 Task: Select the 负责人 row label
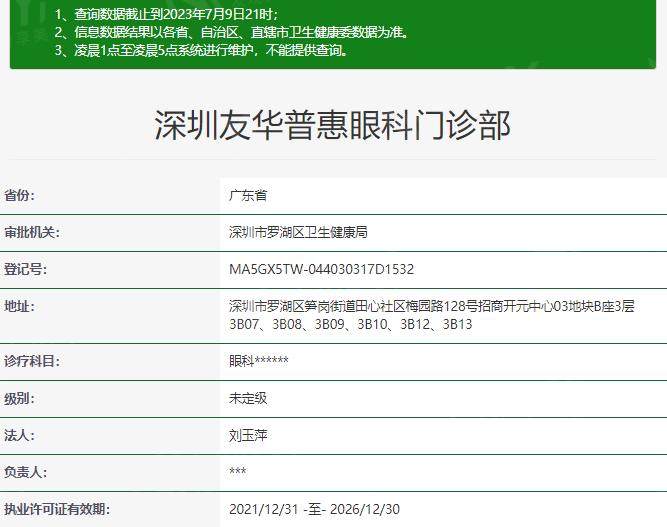pos(26,472)
